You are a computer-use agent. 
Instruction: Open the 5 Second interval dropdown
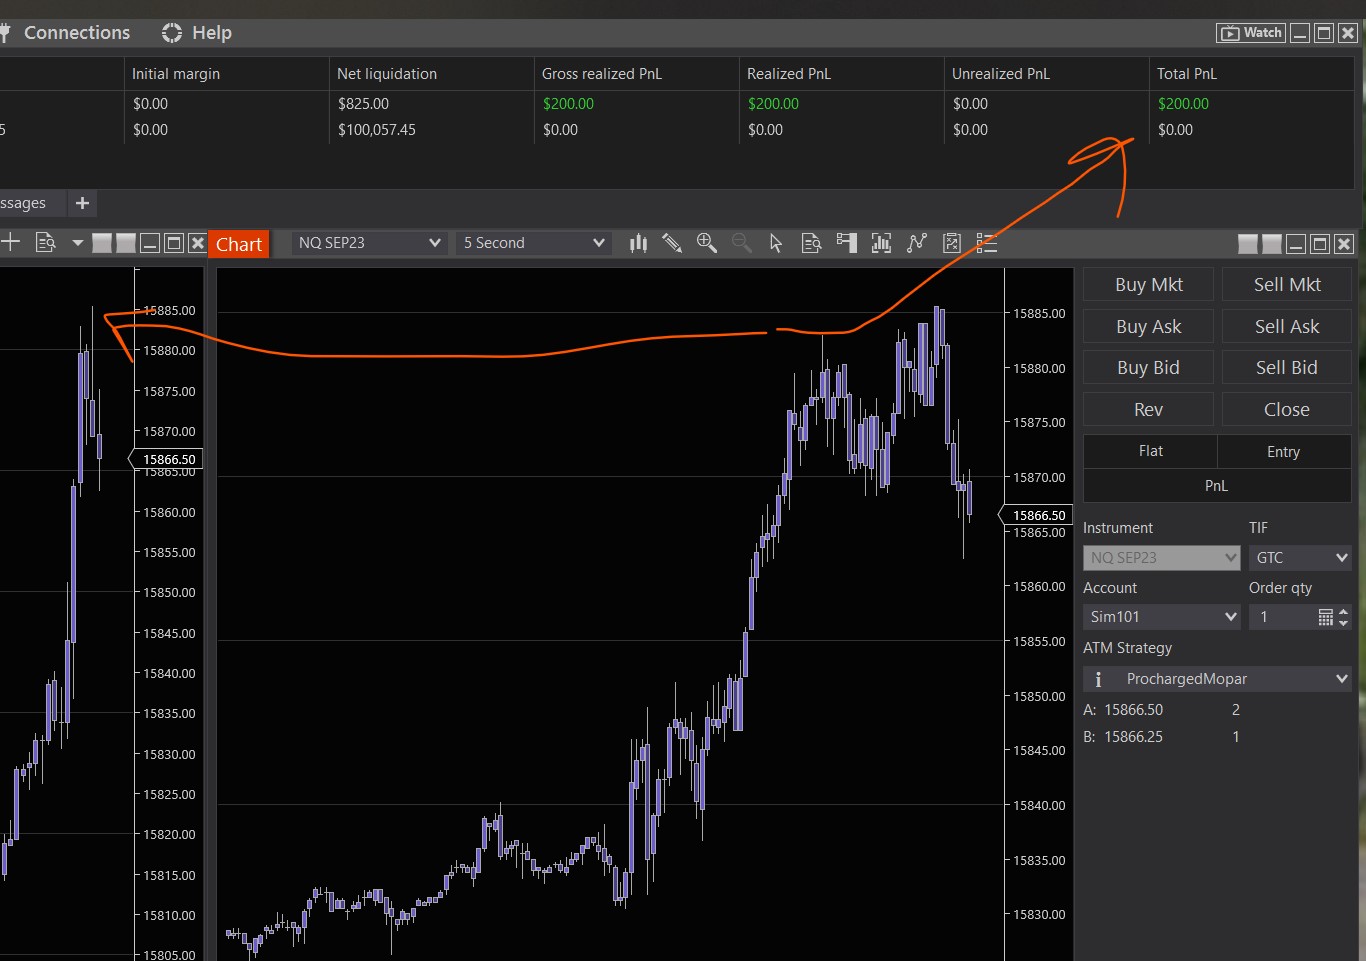pyautogui.click(x=534, y=243)
